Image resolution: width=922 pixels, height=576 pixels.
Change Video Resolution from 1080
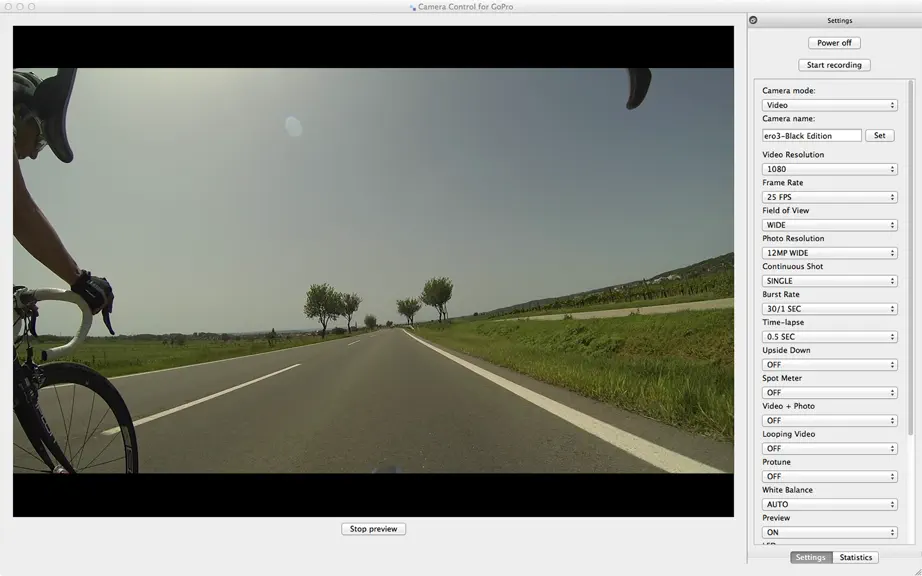pos(829,169)
